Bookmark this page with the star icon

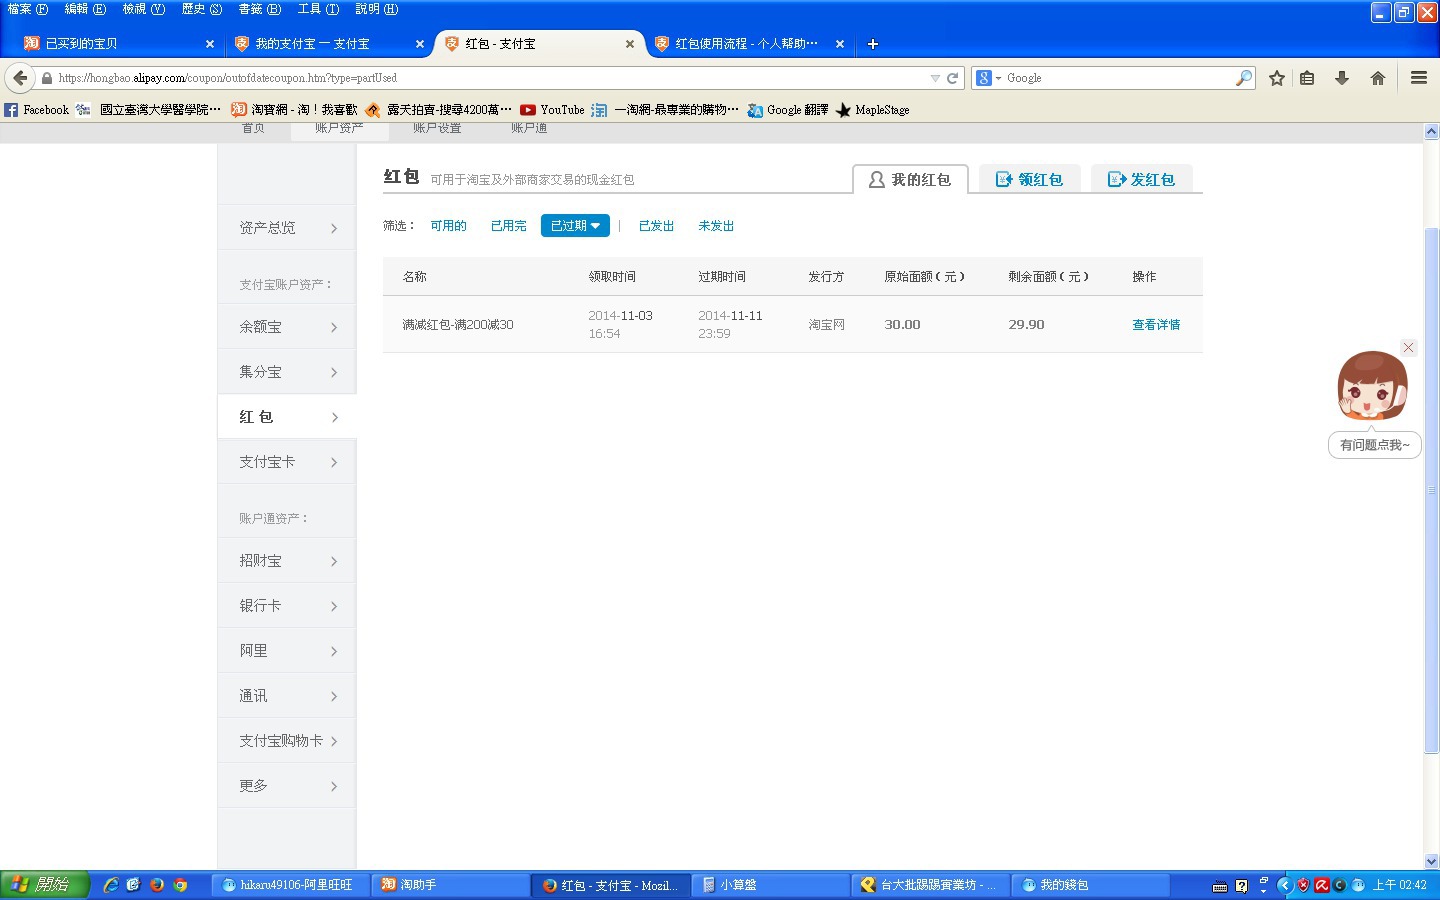(1277, 78)
